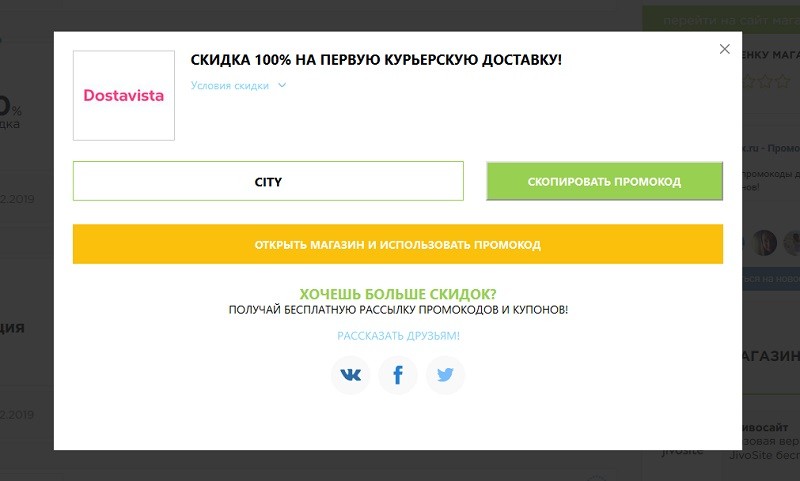Share the promo code on Twitter
The width and height of the screenshot is (800, 481).
[x=445, y=375]
